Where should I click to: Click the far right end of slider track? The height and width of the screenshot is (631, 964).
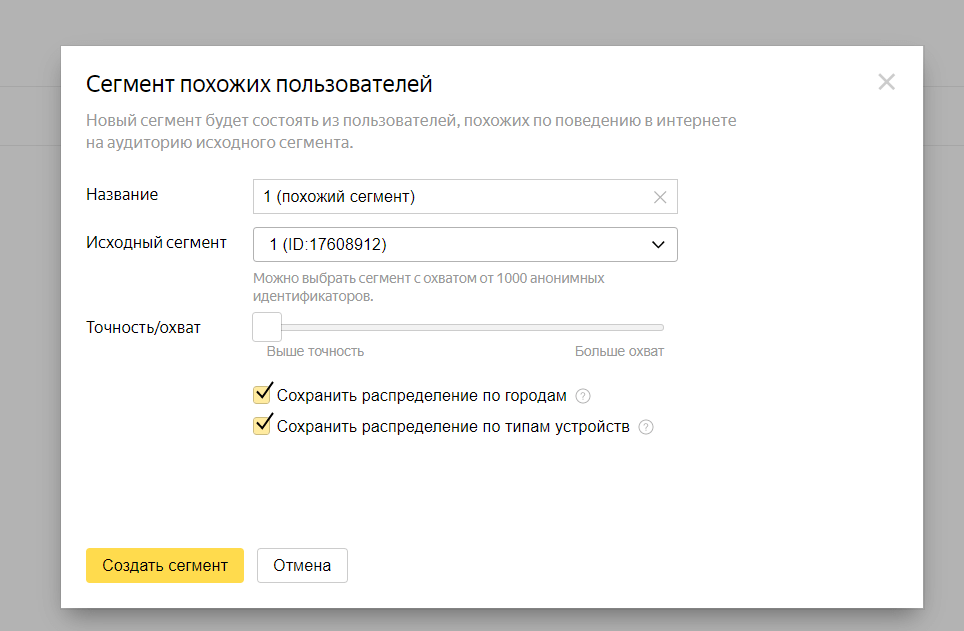(661, 327)
